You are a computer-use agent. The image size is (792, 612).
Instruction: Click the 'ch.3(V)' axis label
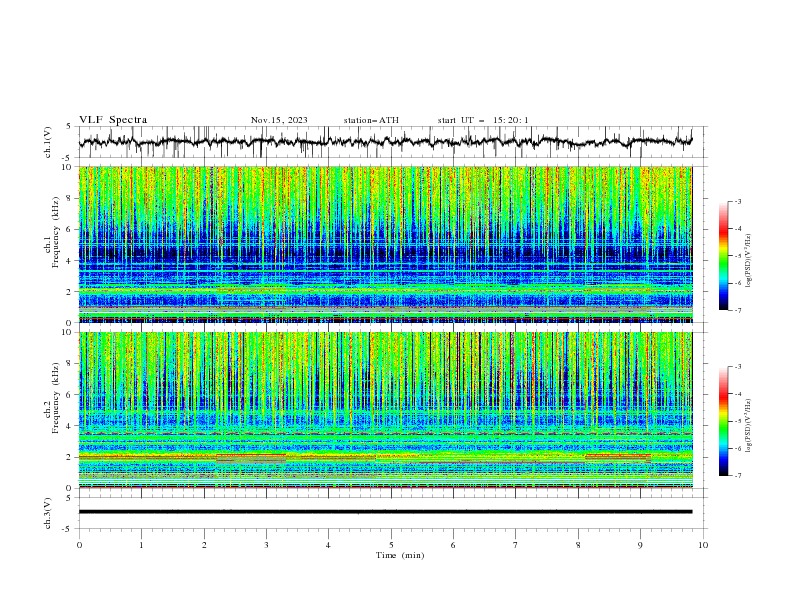pos(48,513)
